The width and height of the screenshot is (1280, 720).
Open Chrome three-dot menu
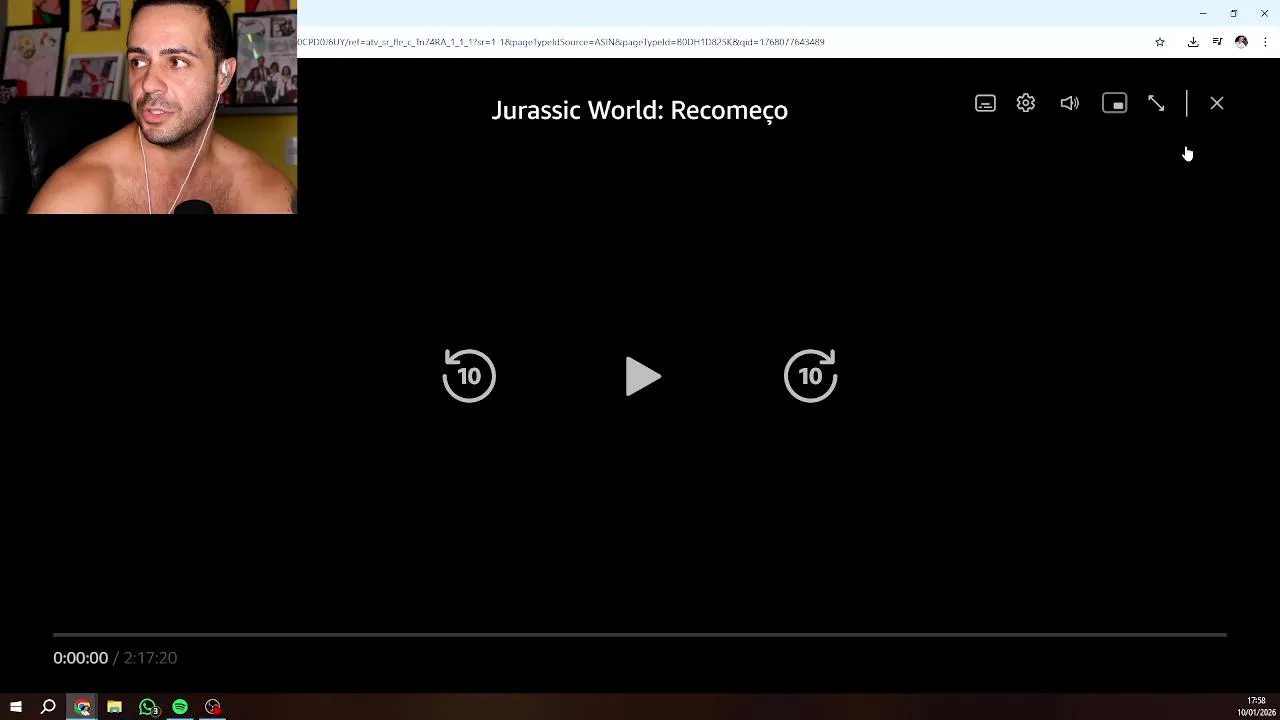coord(1265,42)
